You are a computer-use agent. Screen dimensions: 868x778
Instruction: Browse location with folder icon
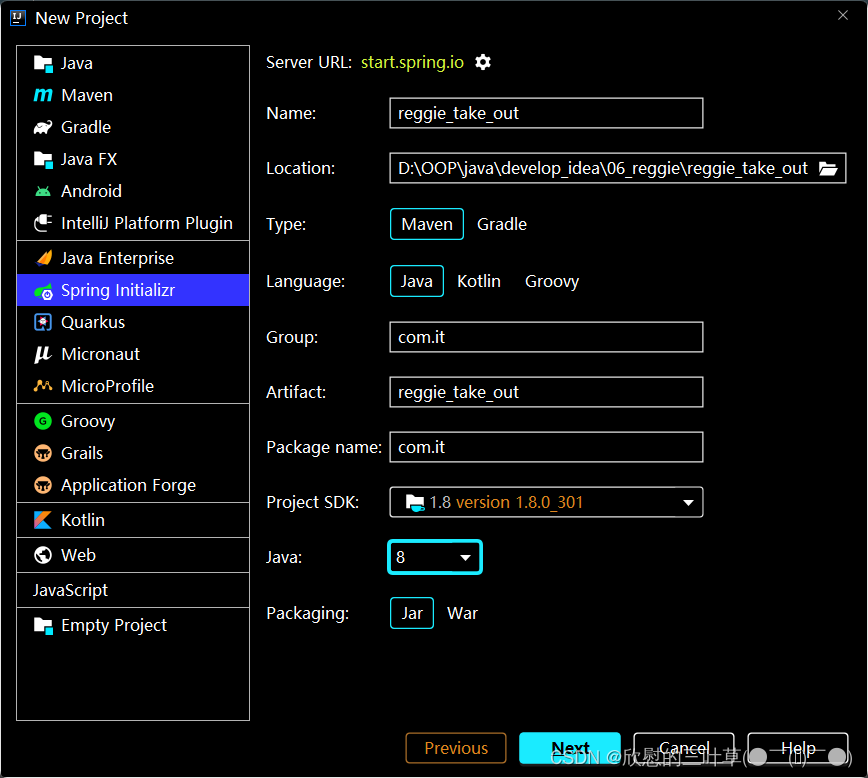click(828, 168)
